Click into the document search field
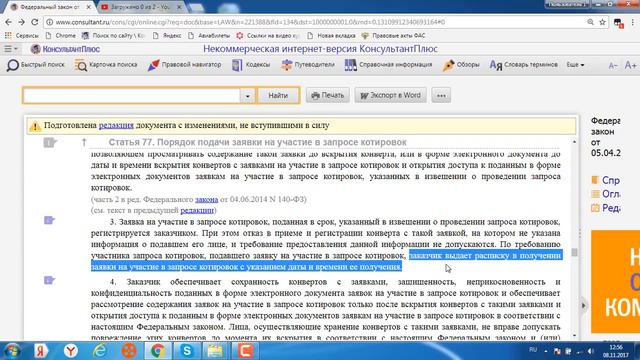Image resolution: width=640 pixels, height=360 pixels. coord(131,96)
